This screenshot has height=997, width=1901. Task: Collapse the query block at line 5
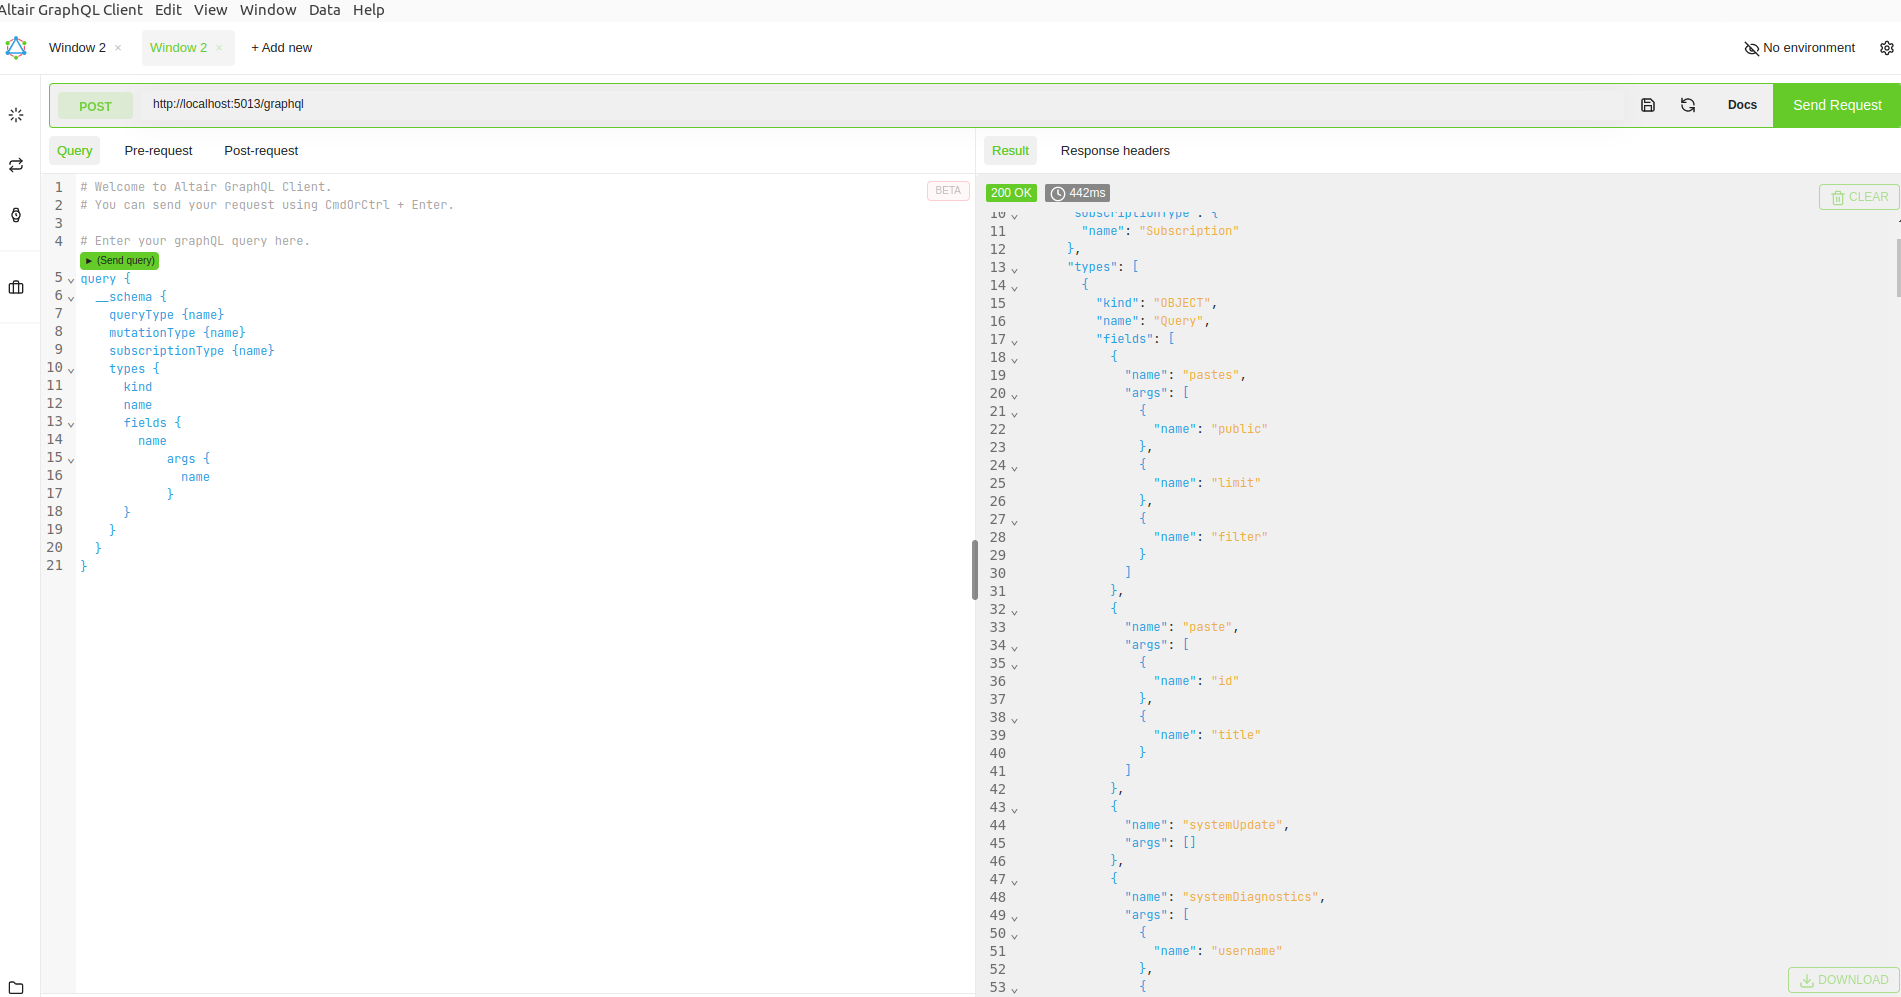point(71,280)
